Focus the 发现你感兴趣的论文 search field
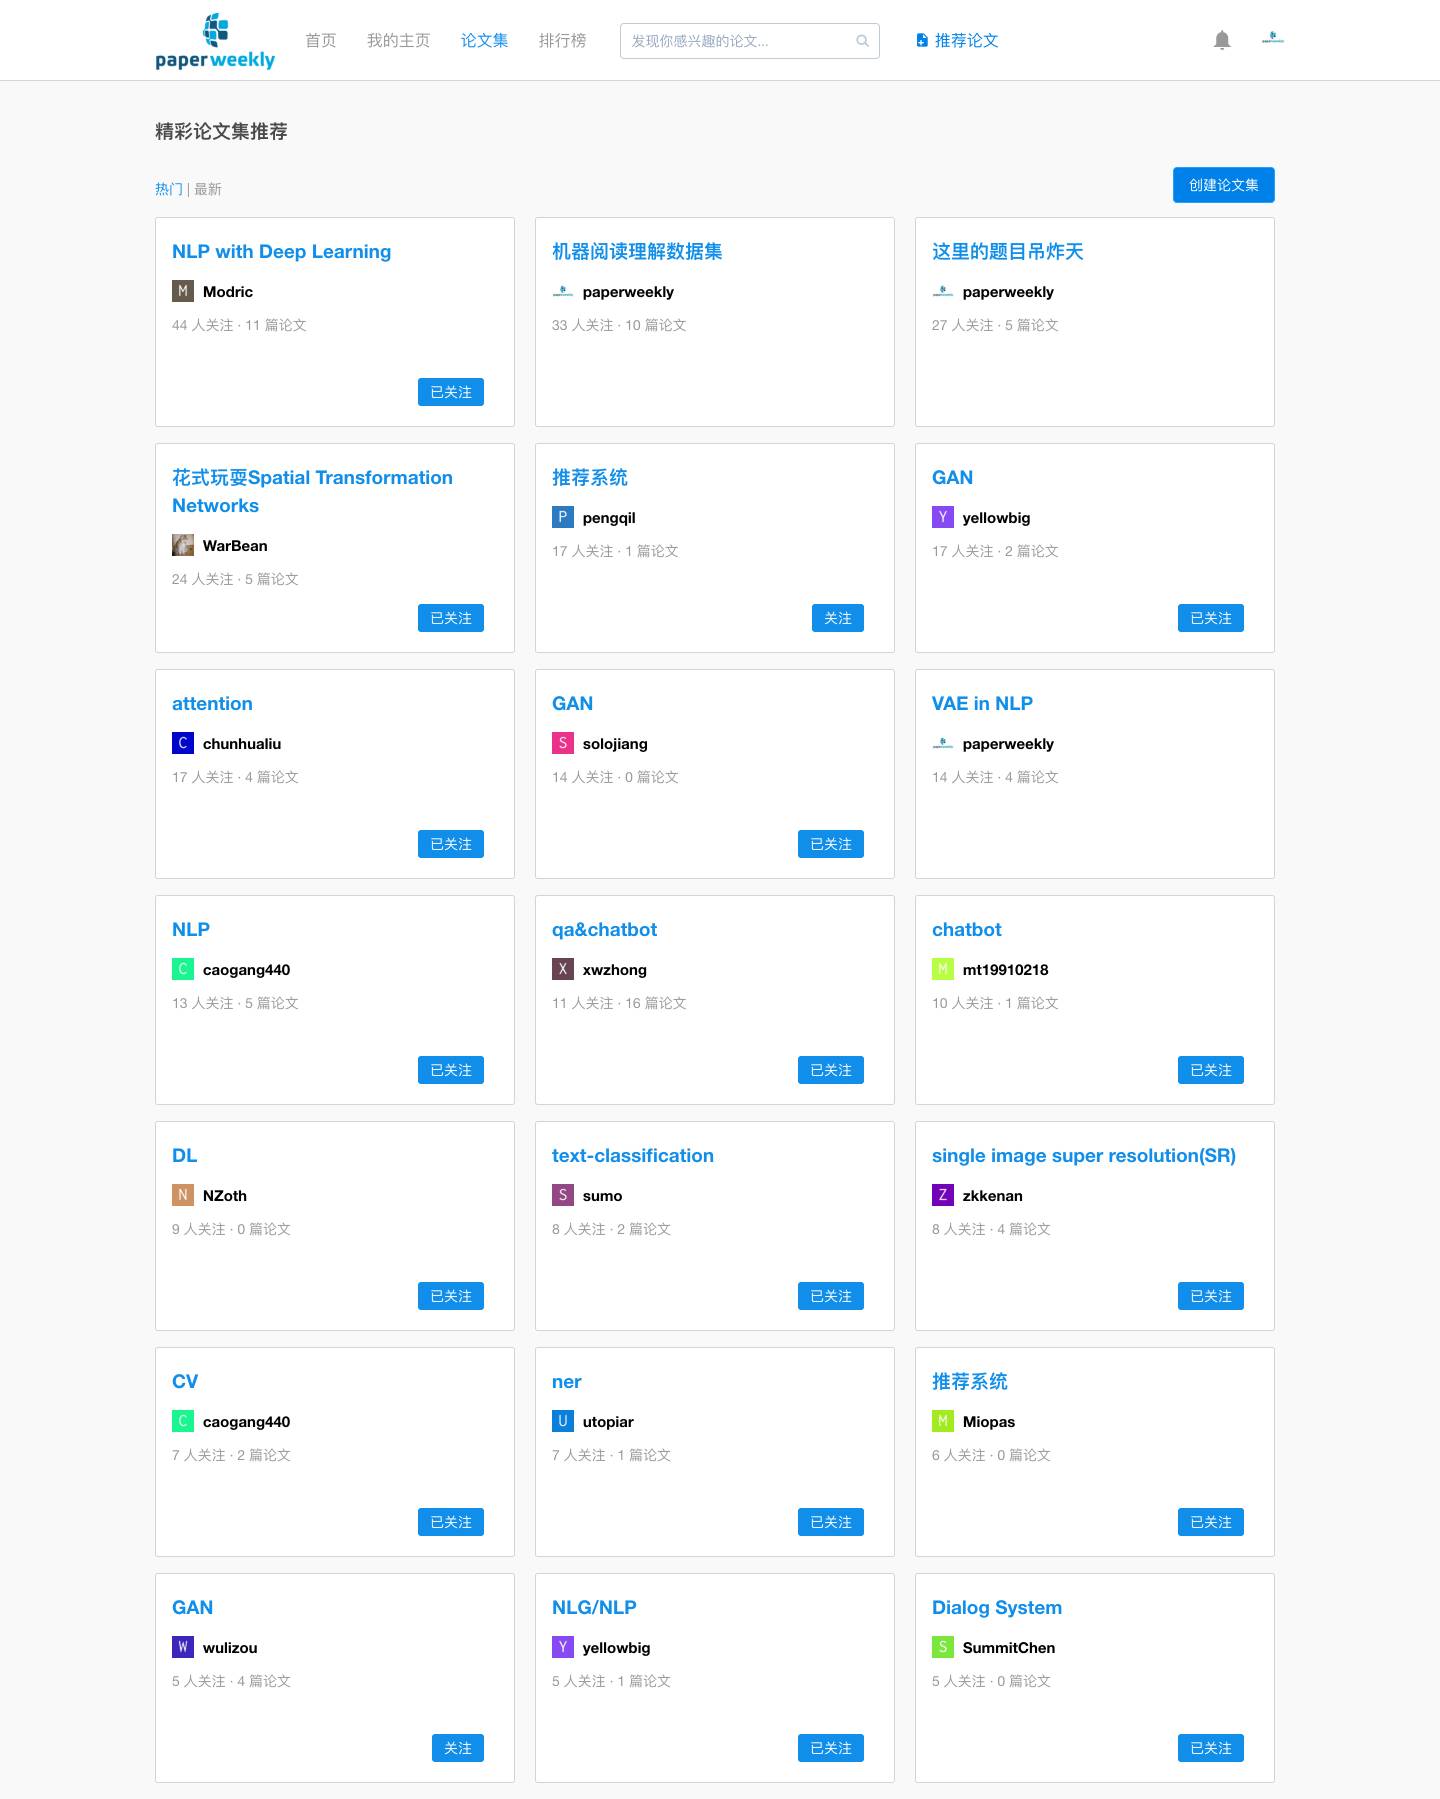1440x1799 pixels. [750, 41]
